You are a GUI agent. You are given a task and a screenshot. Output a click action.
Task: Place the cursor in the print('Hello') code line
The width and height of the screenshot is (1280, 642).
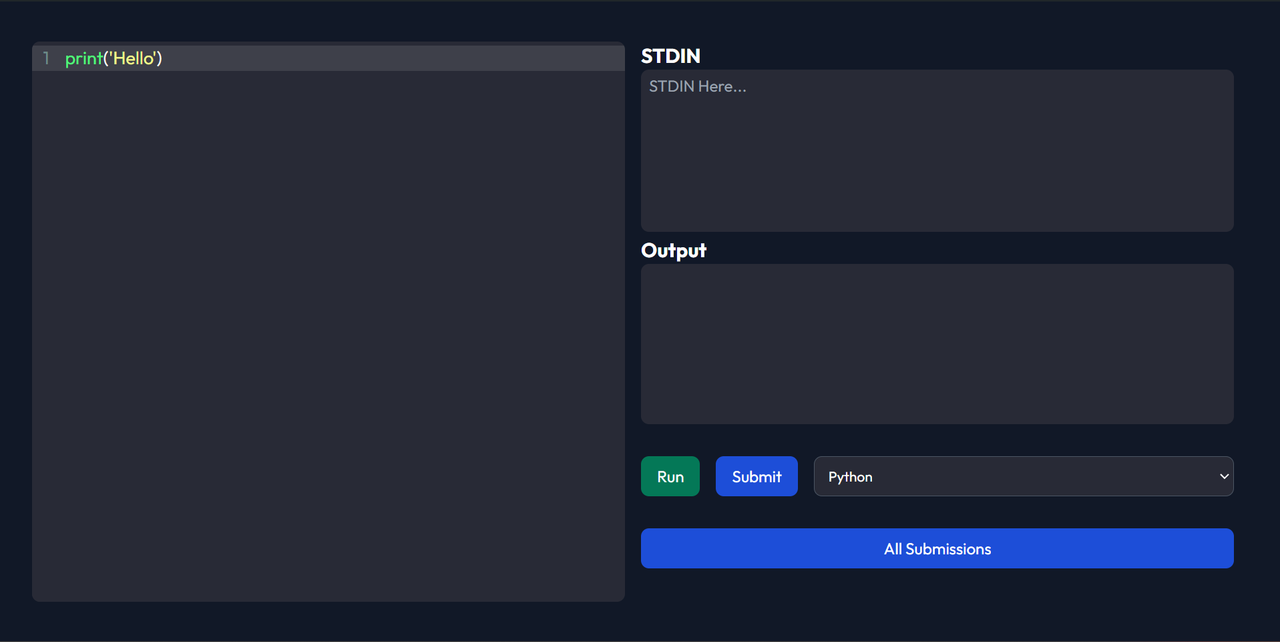(x=114, y=58)
